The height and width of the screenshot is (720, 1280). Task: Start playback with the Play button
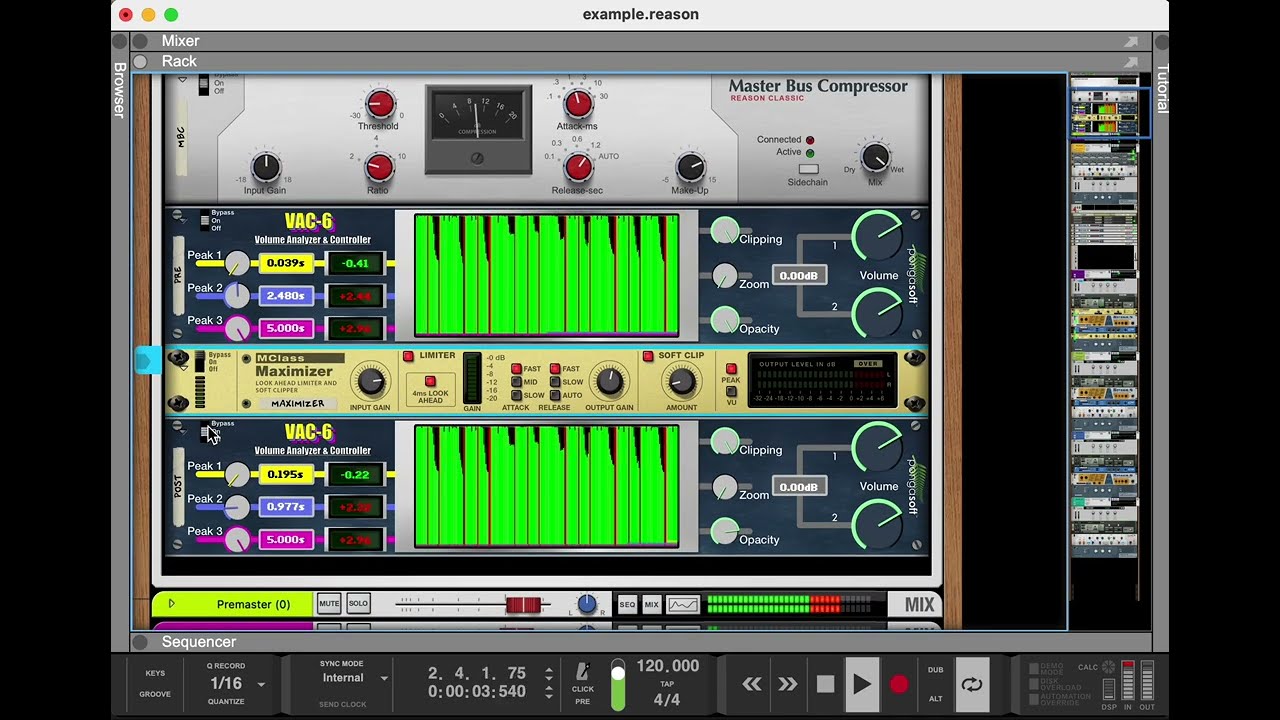pyautogui.click(x=861, y=684)
